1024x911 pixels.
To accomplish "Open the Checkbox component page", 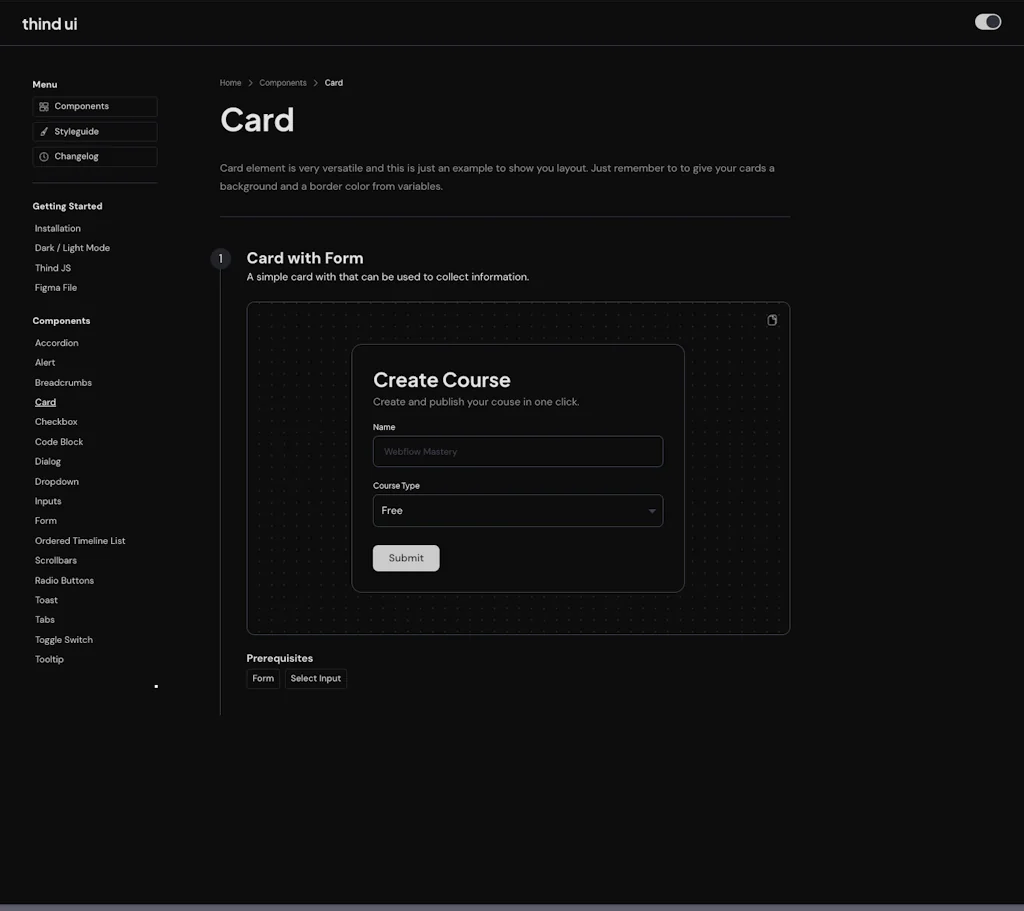I will [56, 421].
